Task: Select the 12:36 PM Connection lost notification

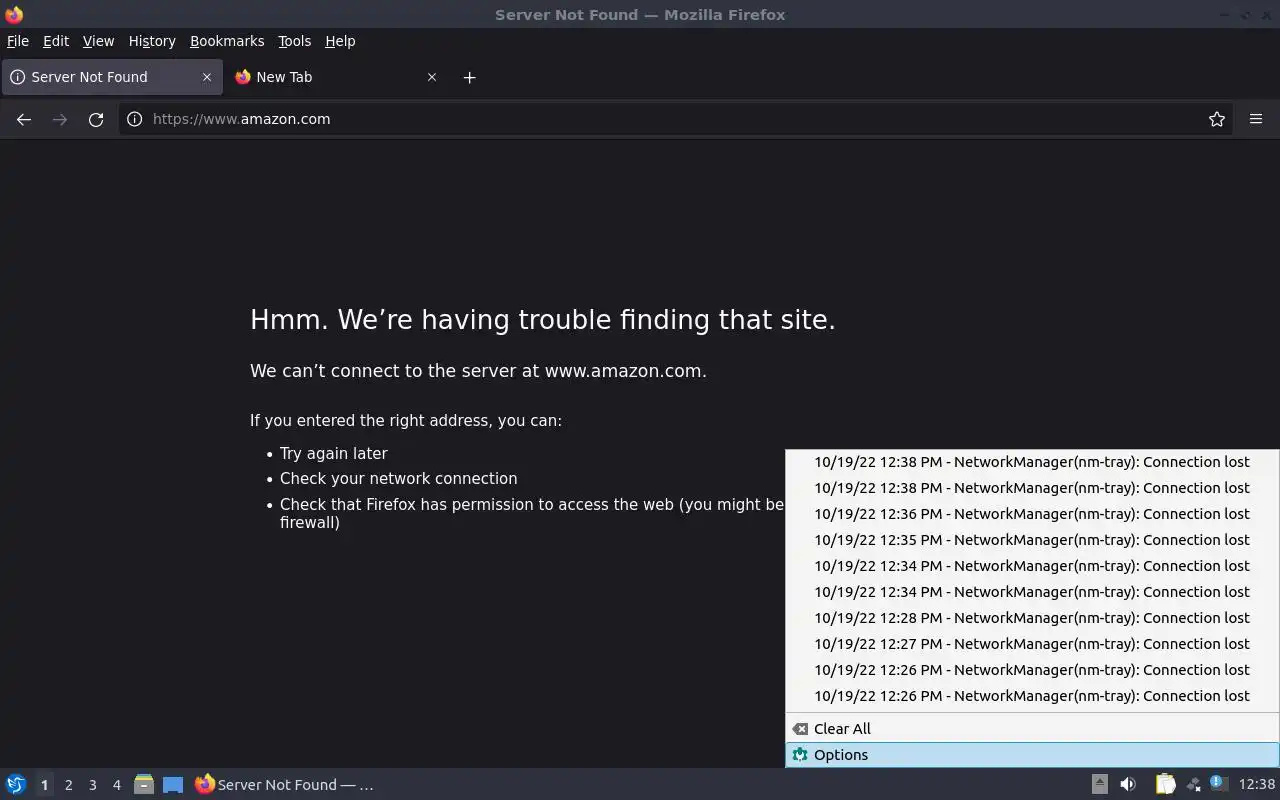Action: point(1032,514)
